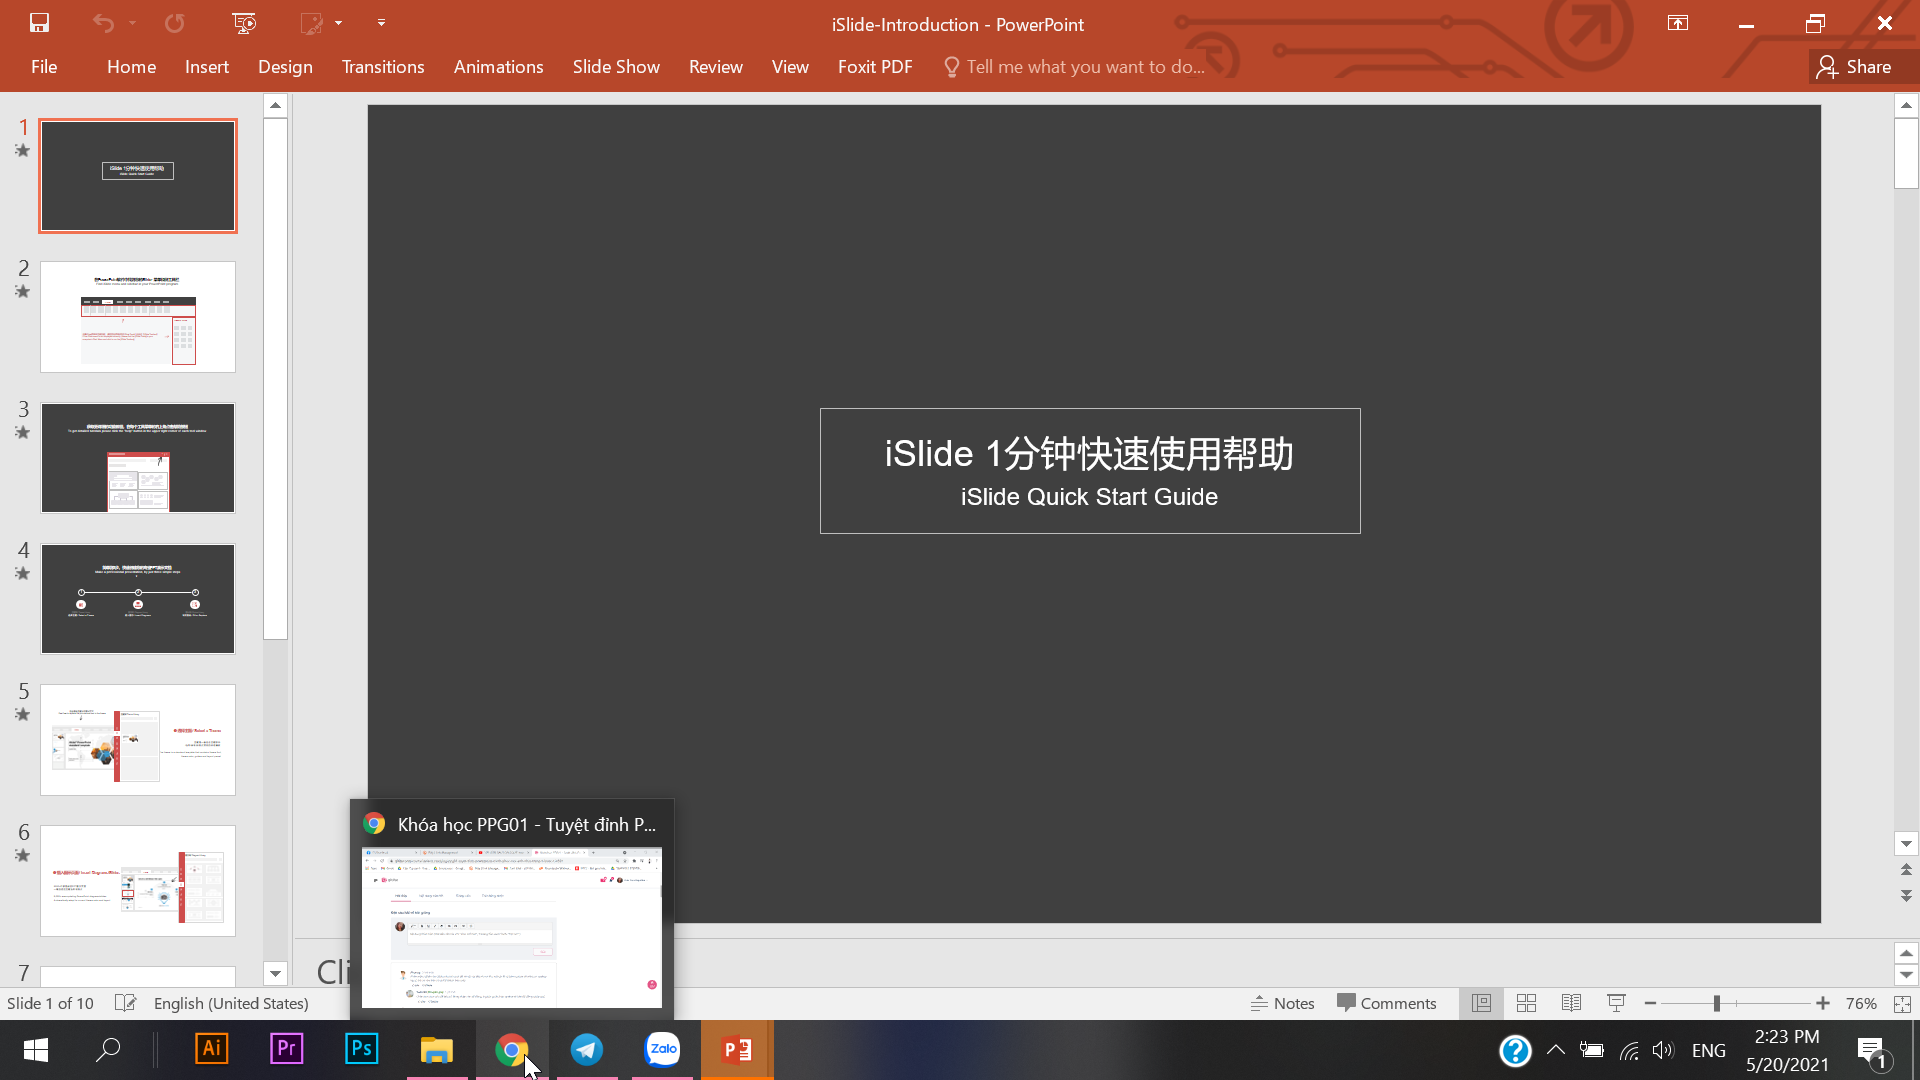
Task: Switch to the Insert tab
Action: [207, 67]
